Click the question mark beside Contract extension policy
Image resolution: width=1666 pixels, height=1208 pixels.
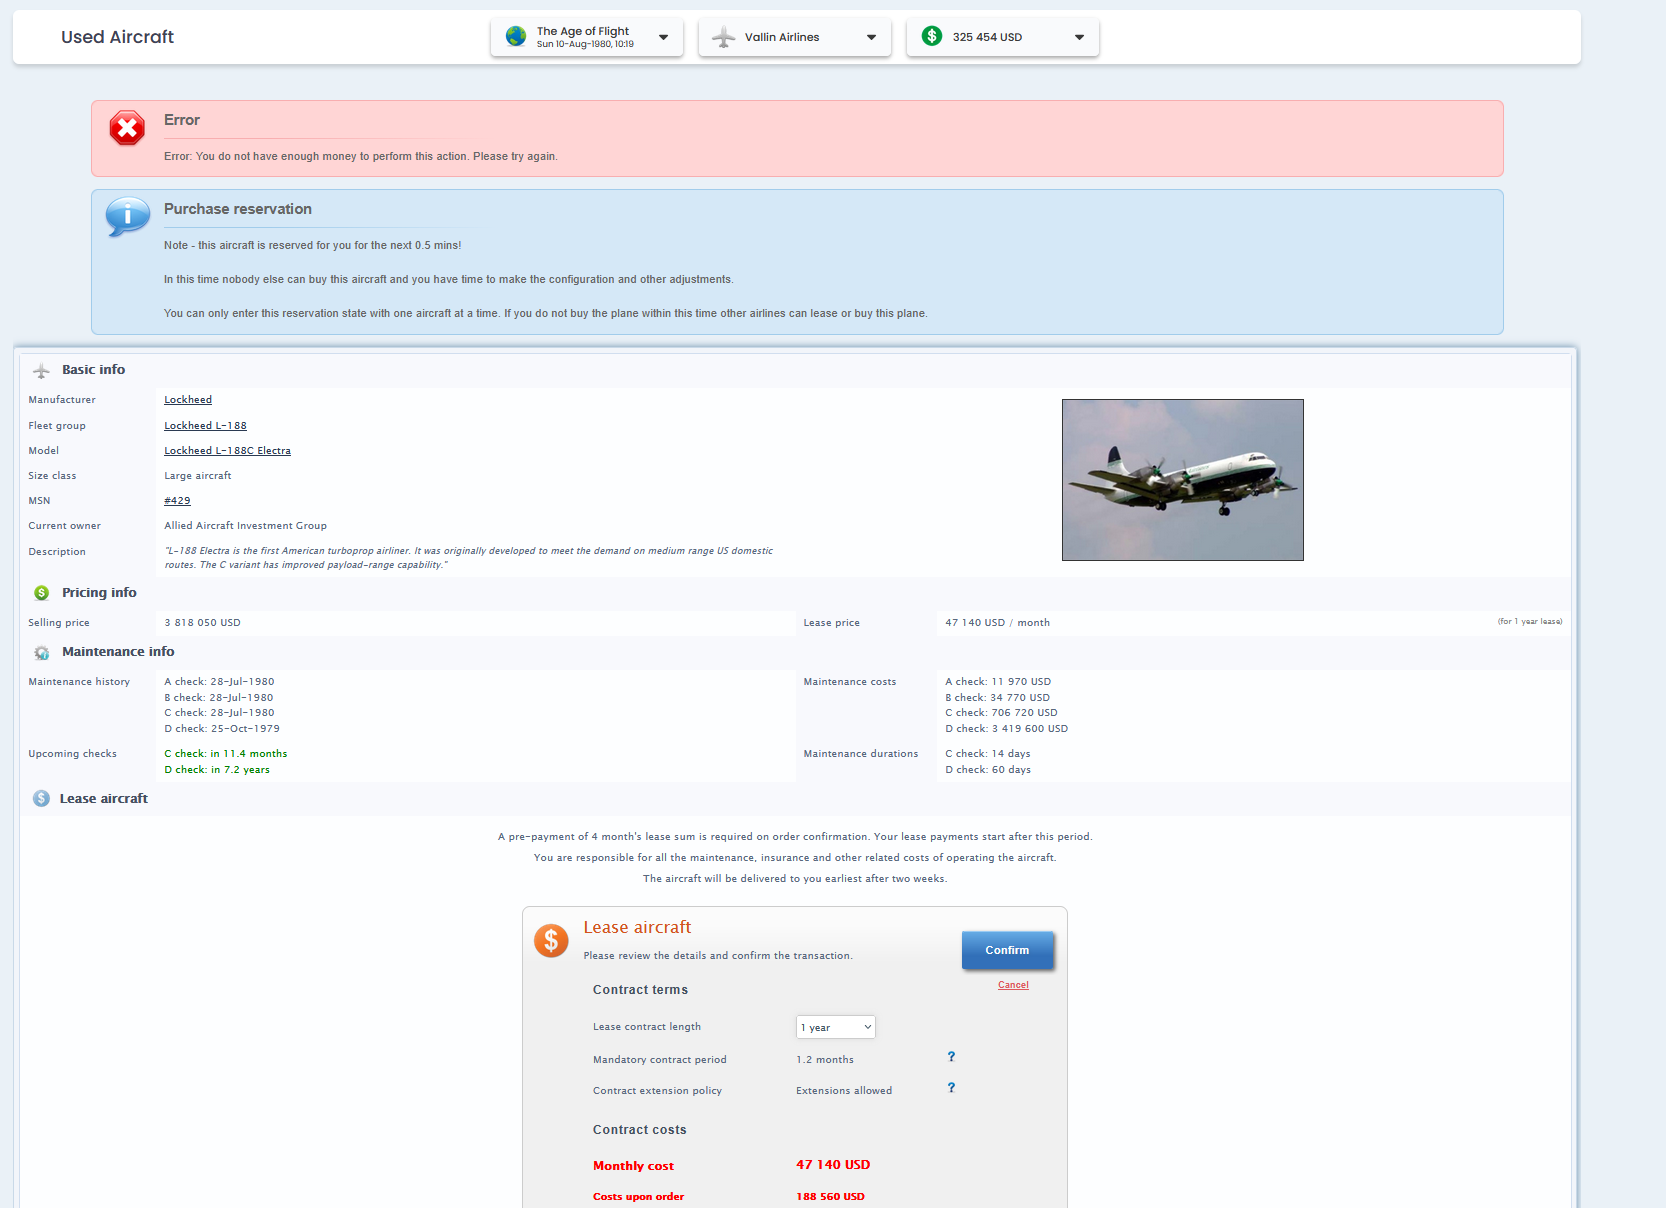[x=951, y=1088]
